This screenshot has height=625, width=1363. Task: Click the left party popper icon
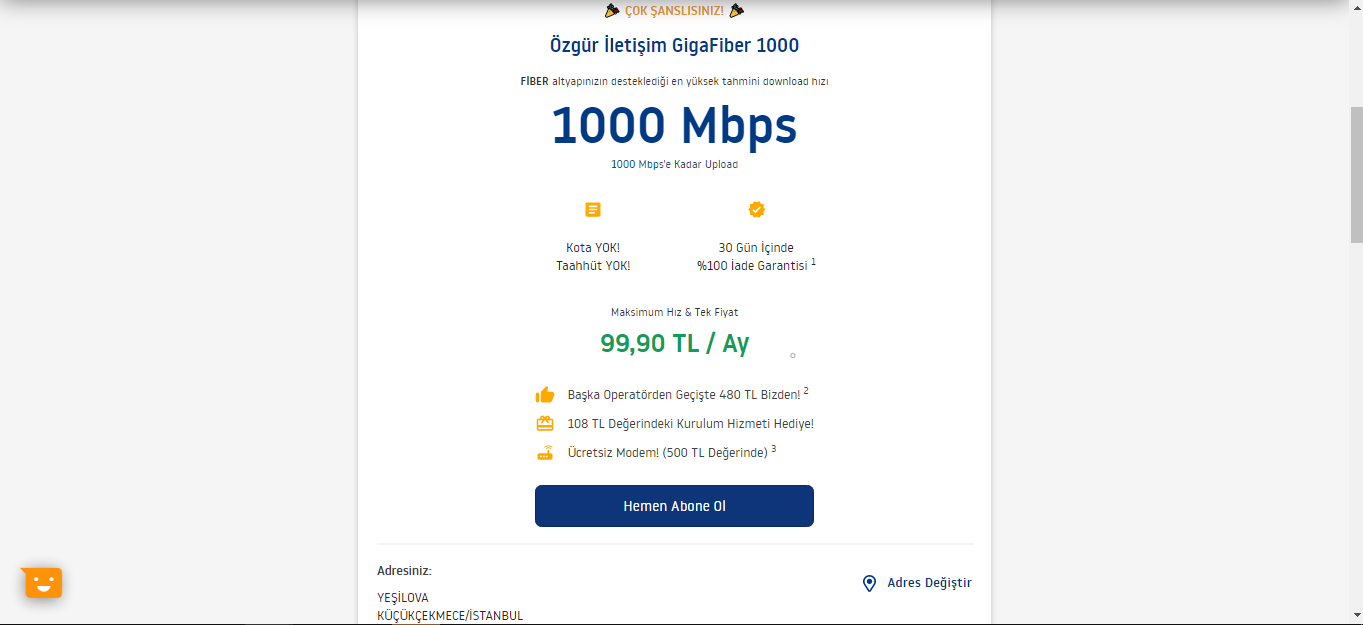click(x=612, y=11)
